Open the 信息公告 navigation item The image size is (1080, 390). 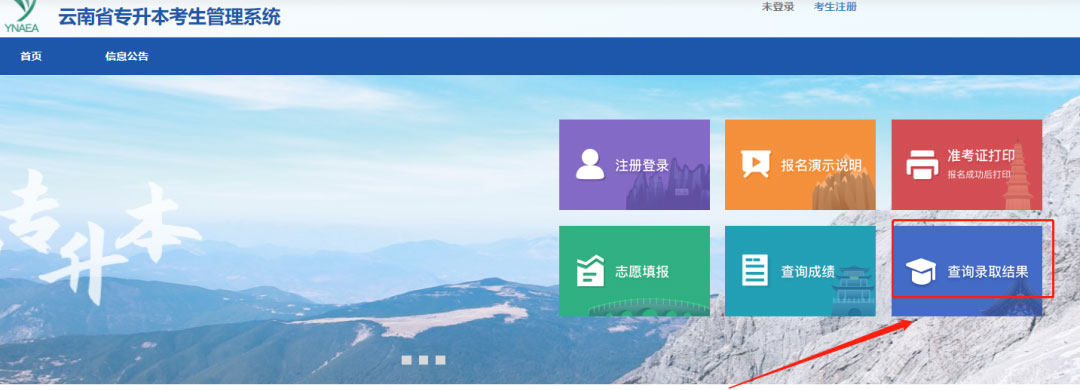point(127,57)
